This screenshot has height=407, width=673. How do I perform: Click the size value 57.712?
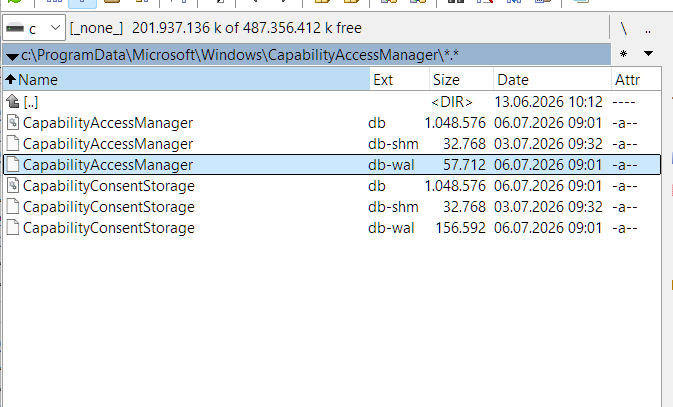(464, 165)
